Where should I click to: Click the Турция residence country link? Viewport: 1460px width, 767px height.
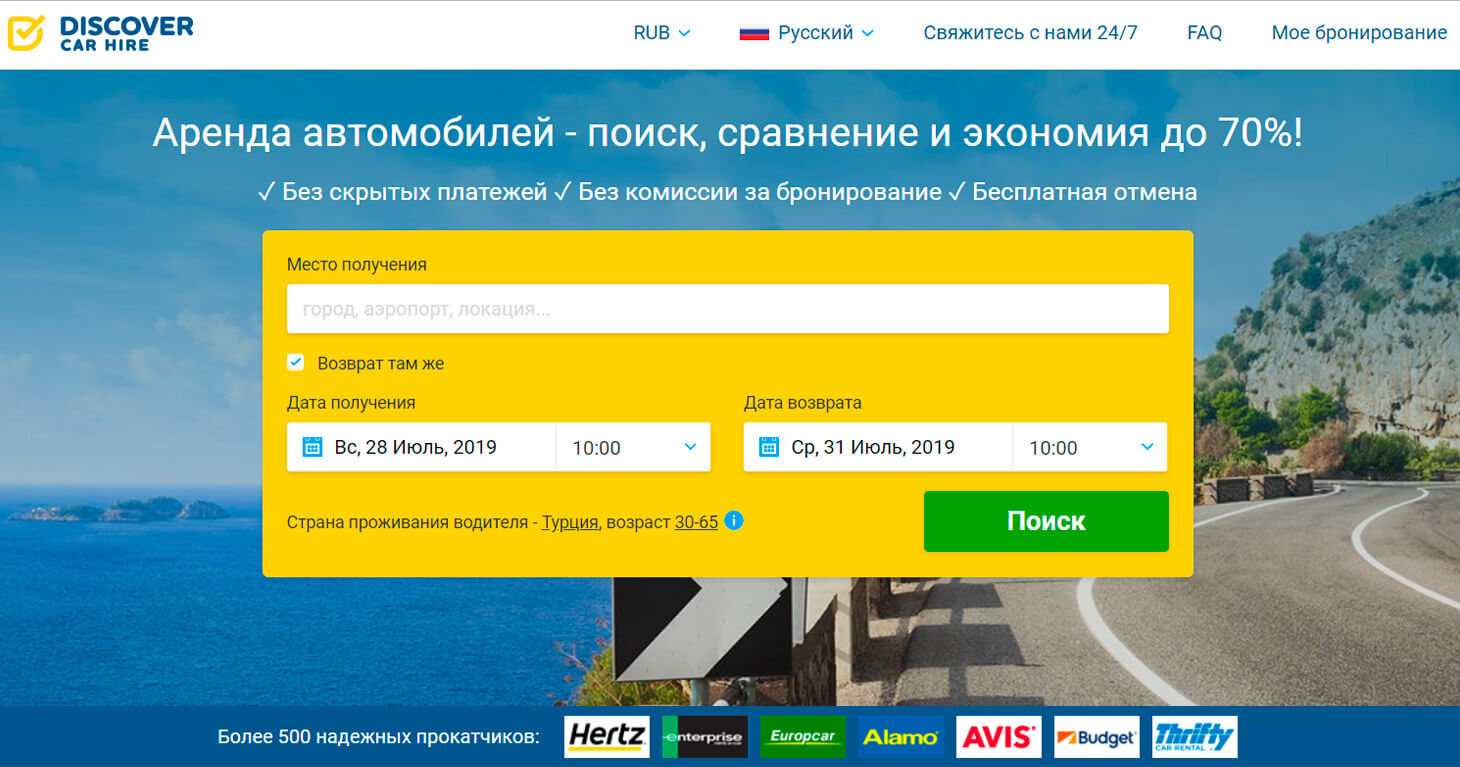coord(566,521)
